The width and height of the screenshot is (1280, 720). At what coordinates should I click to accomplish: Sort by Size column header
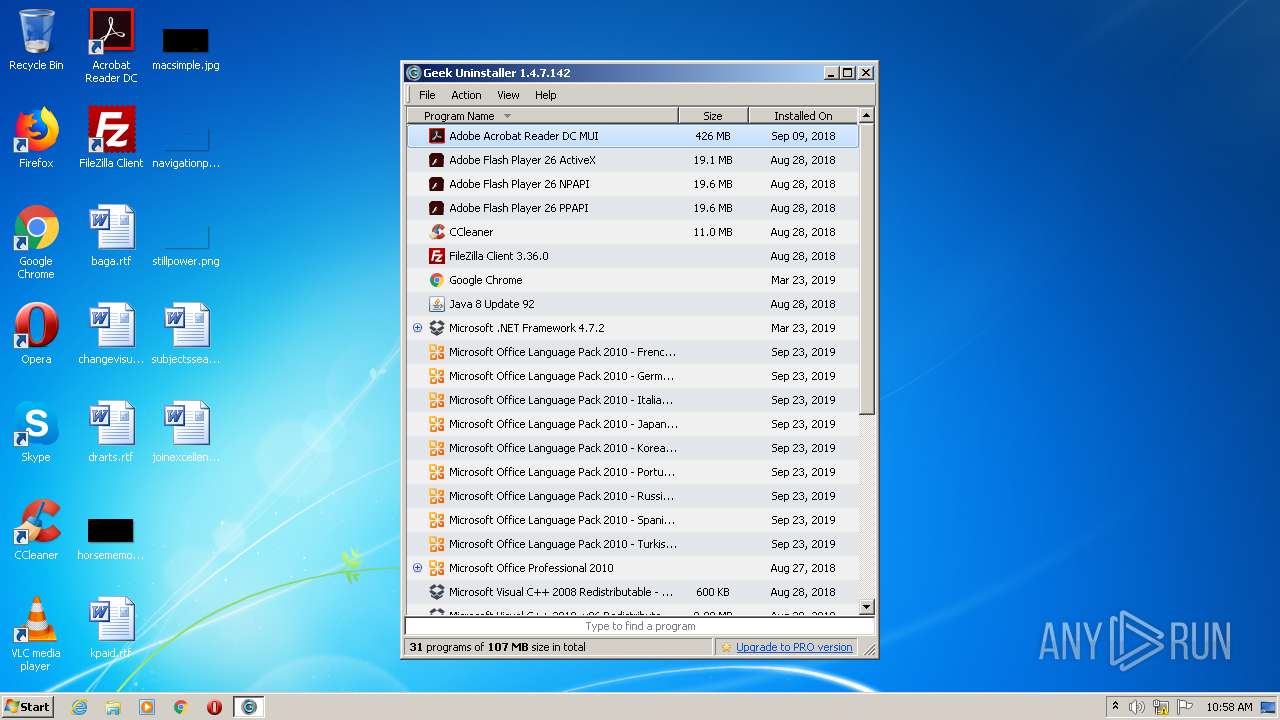713,116
